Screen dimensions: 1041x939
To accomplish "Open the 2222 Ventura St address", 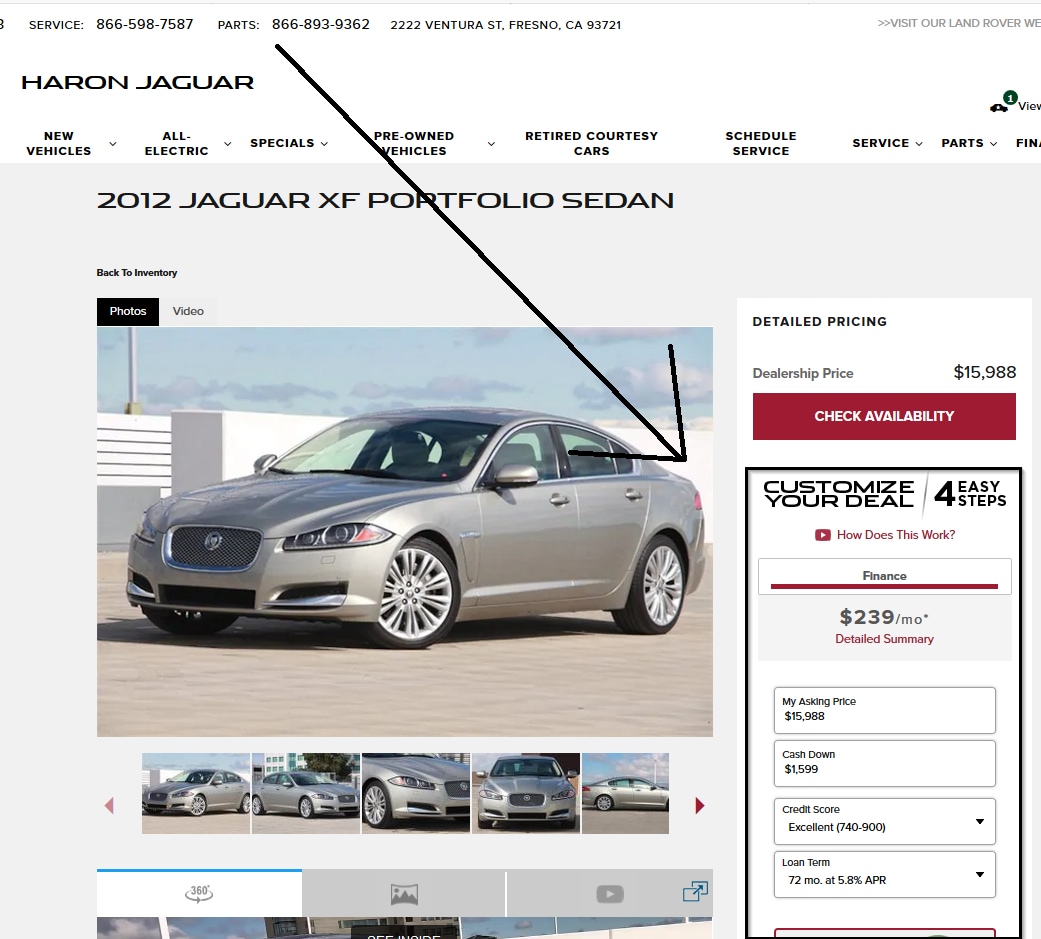I will 506,25.
